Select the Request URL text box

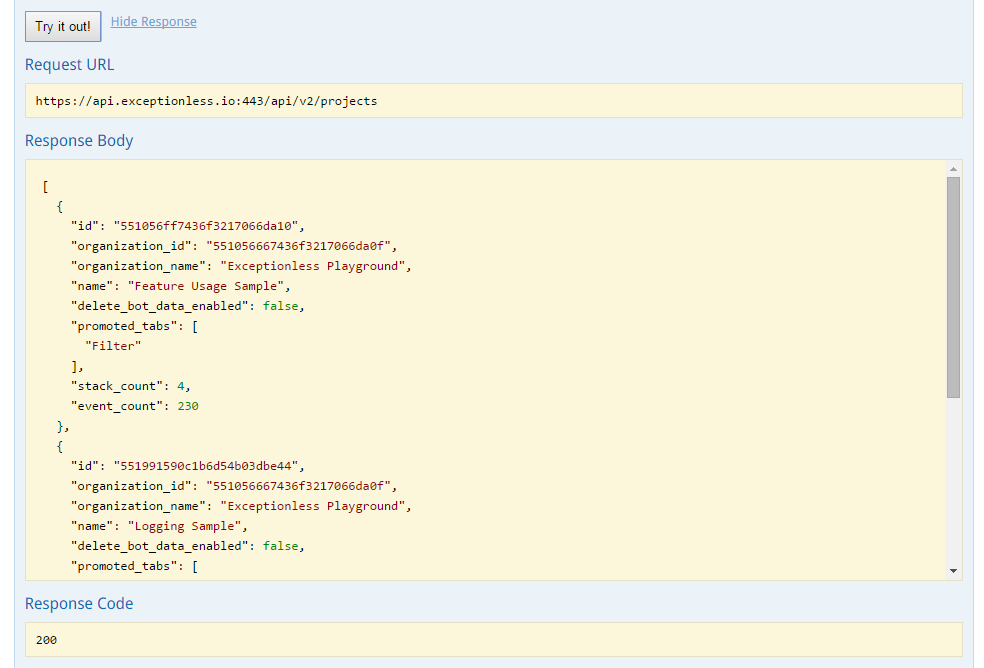click(x=493, y=101)
